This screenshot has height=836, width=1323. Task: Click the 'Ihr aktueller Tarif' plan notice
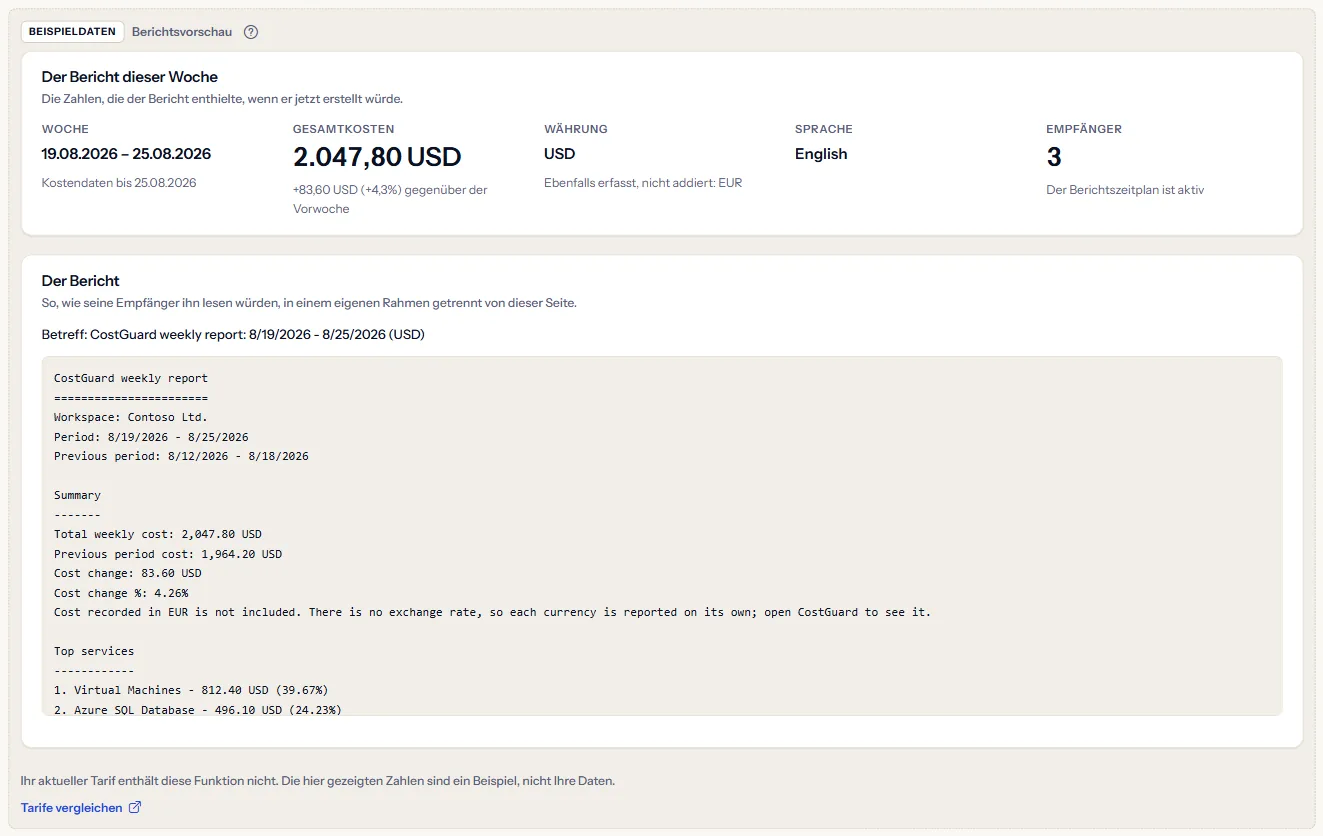pyautogui.click(x=318, y=780)
